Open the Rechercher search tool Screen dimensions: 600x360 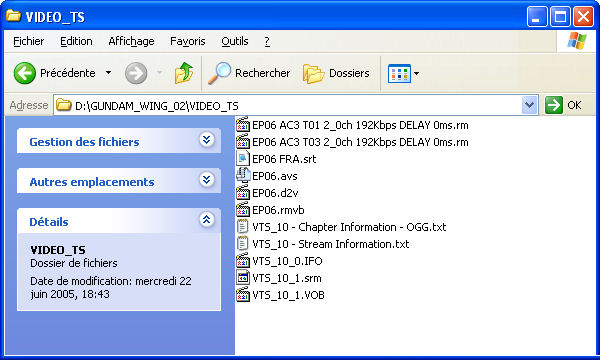click(249, 73)
